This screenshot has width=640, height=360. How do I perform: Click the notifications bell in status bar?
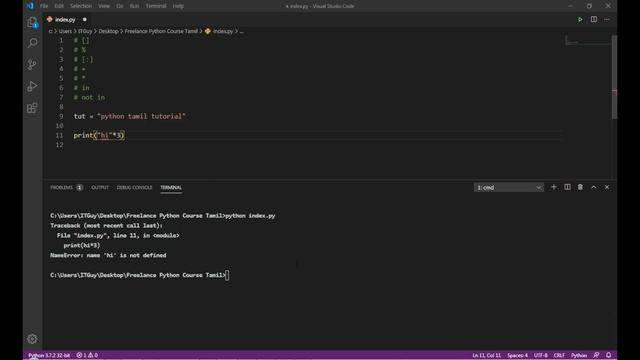608,355
